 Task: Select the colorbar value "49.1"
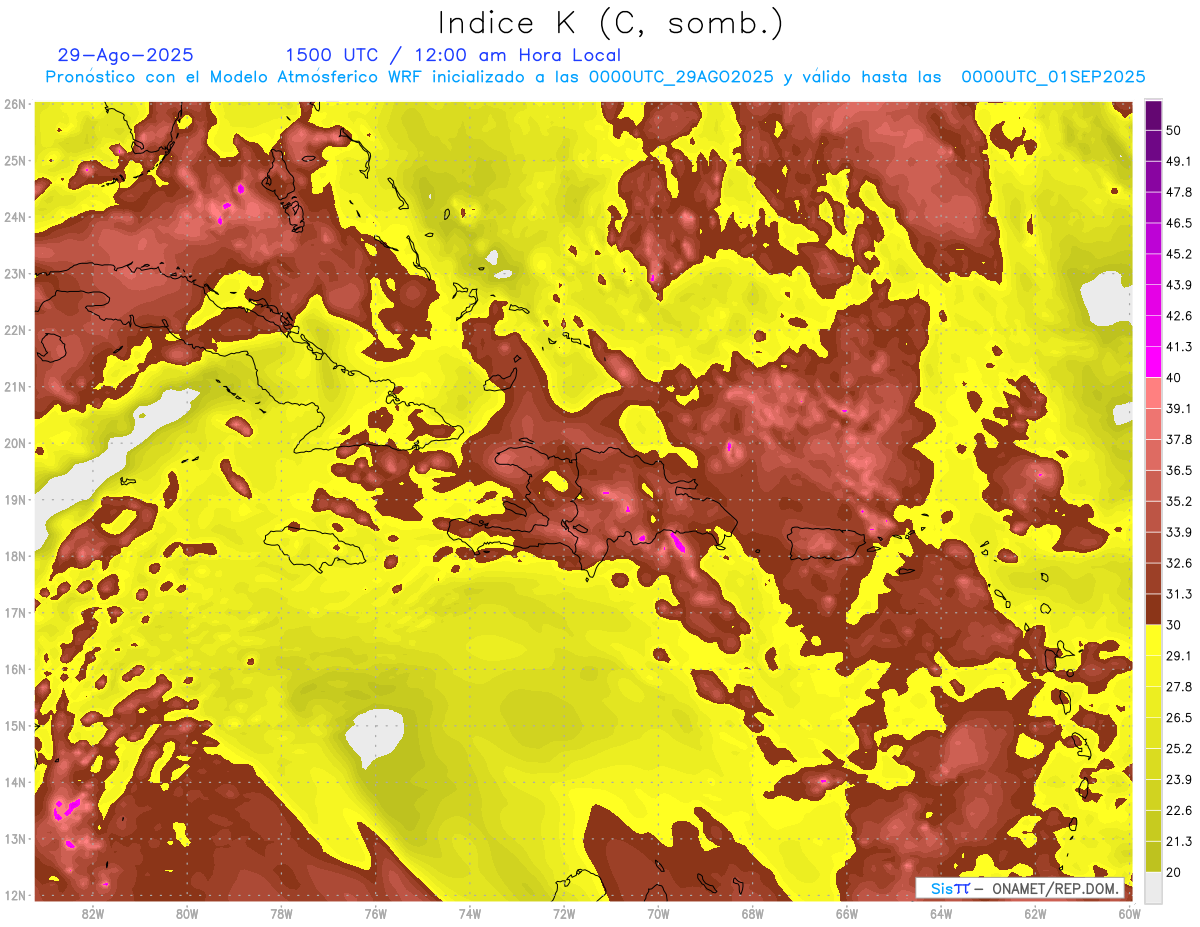pos(1179,160)
